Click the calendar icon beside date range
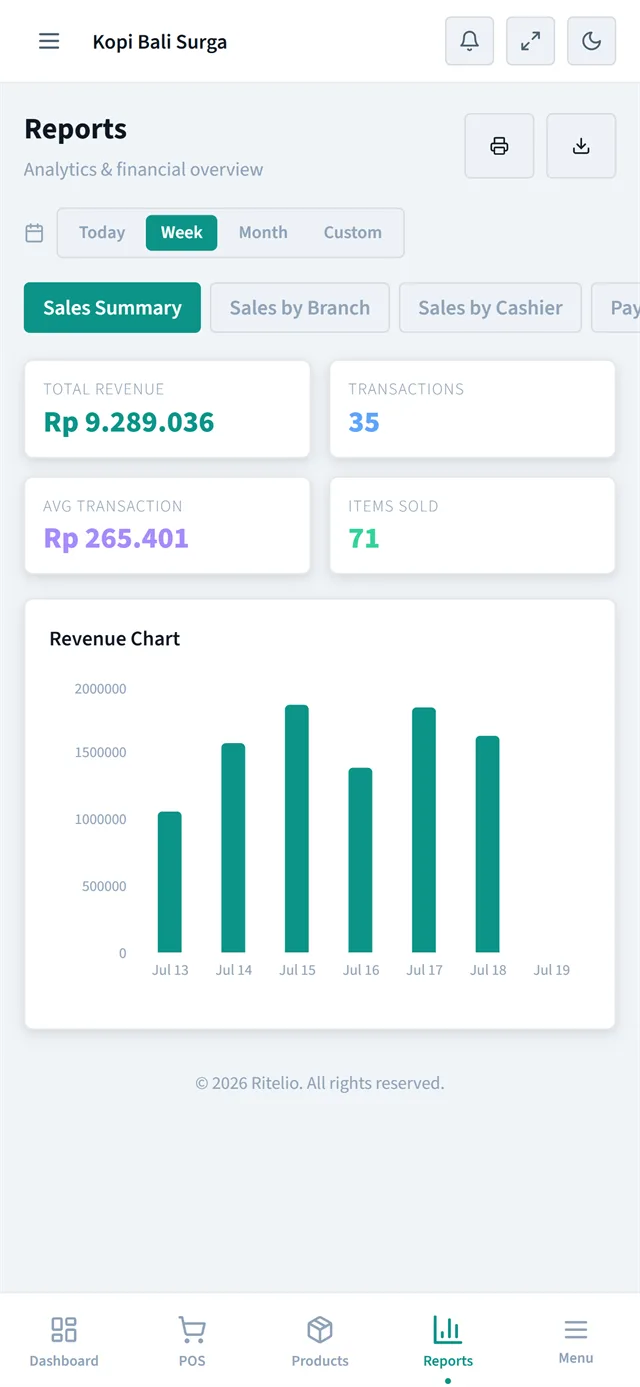 pyautogui.click(x=34, y=233)
